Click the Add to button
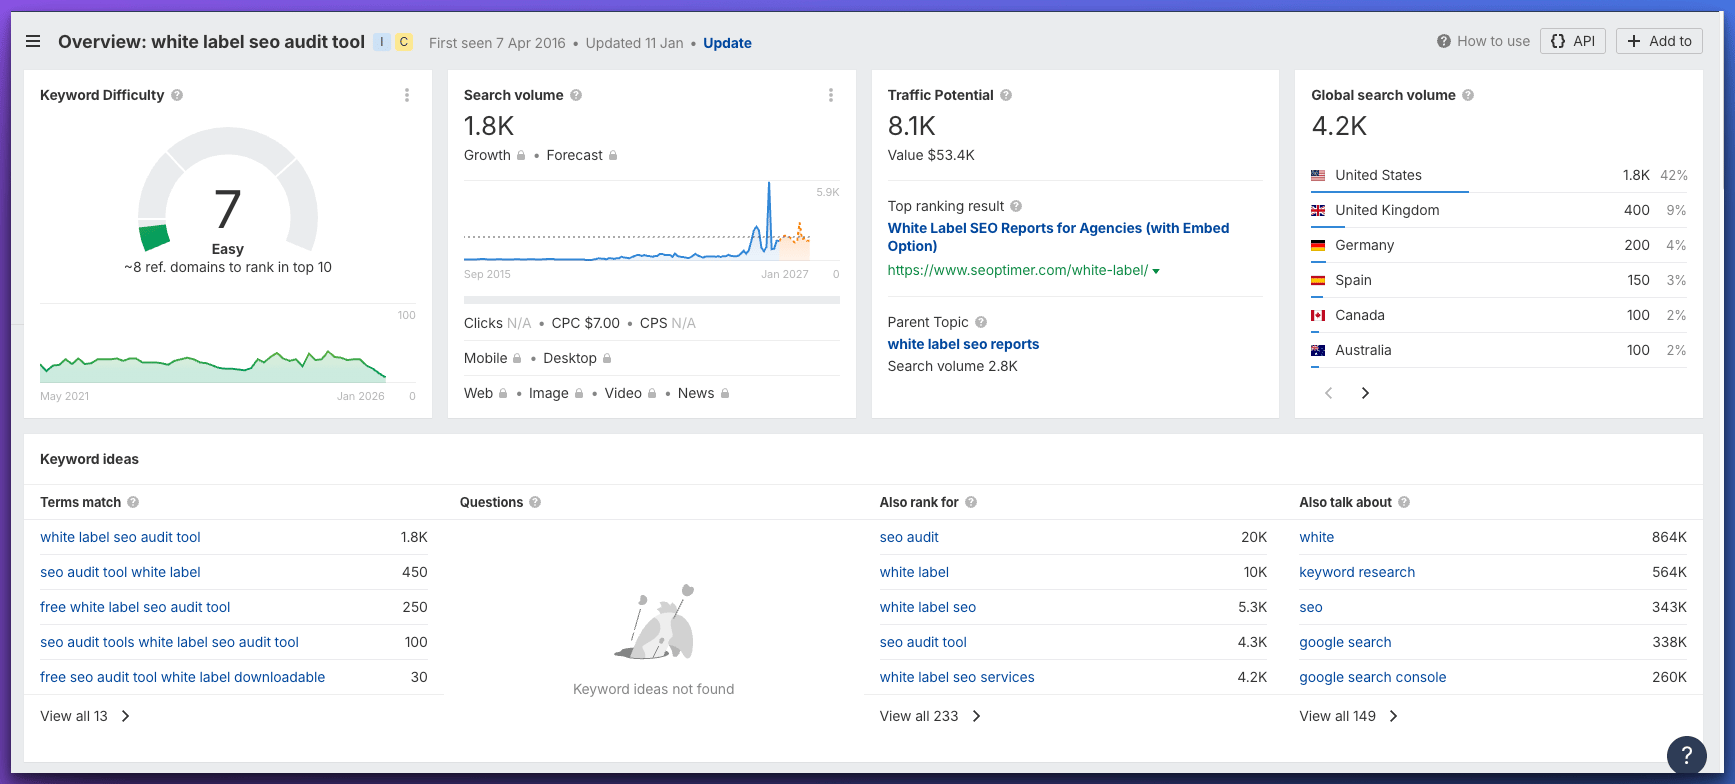The image size is (1735, 784). coord(1659,41)
